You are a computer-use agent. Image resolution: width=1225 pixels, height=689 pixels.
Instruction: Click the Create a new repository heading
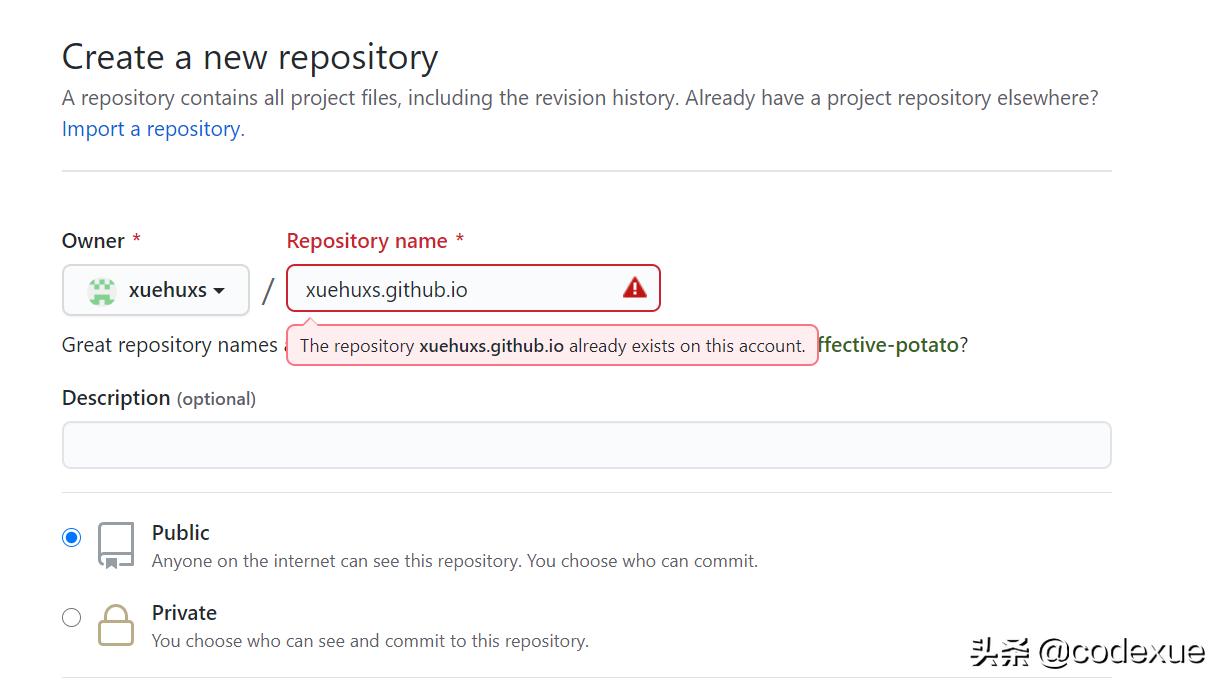250,57
